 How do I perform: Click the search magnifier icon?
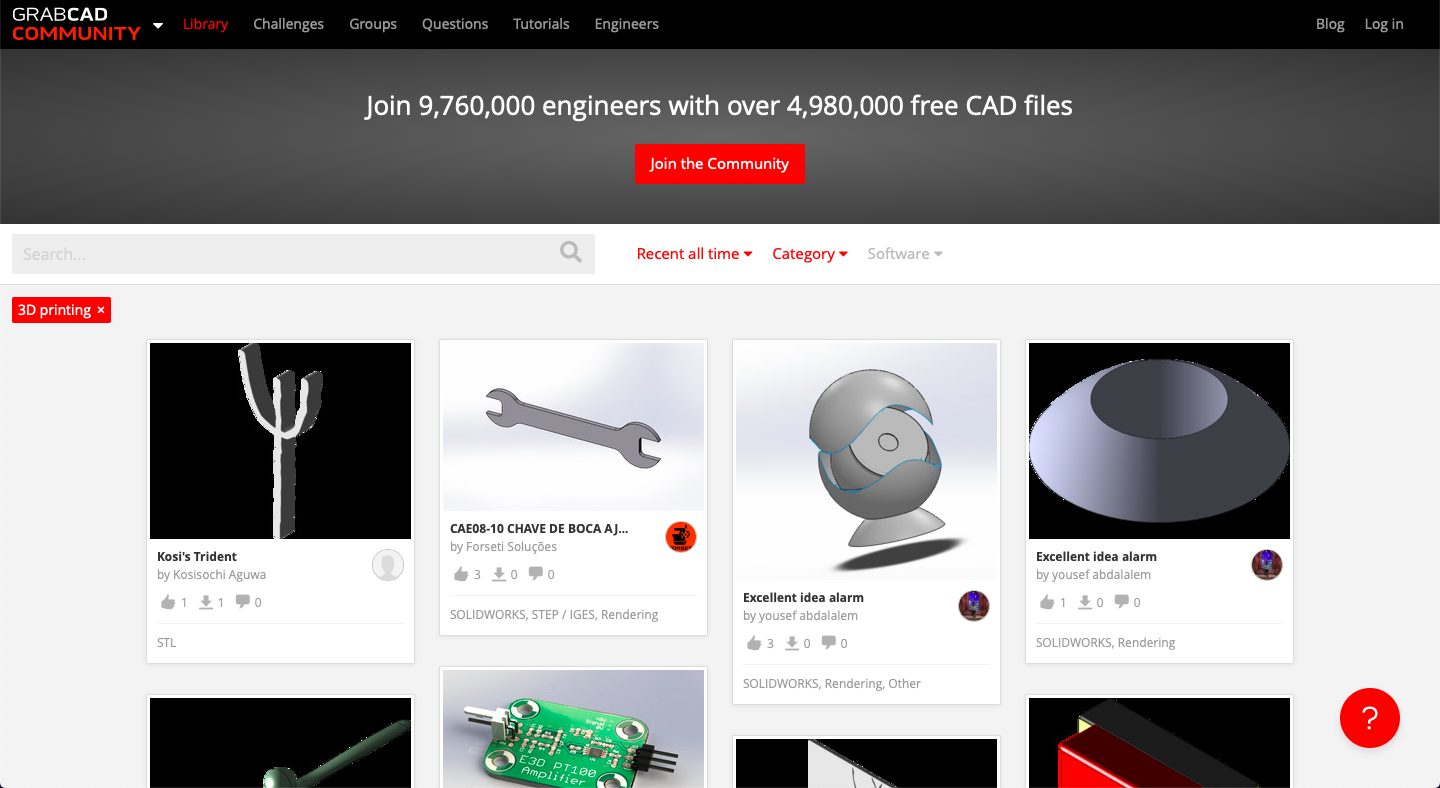click(571, 252)
